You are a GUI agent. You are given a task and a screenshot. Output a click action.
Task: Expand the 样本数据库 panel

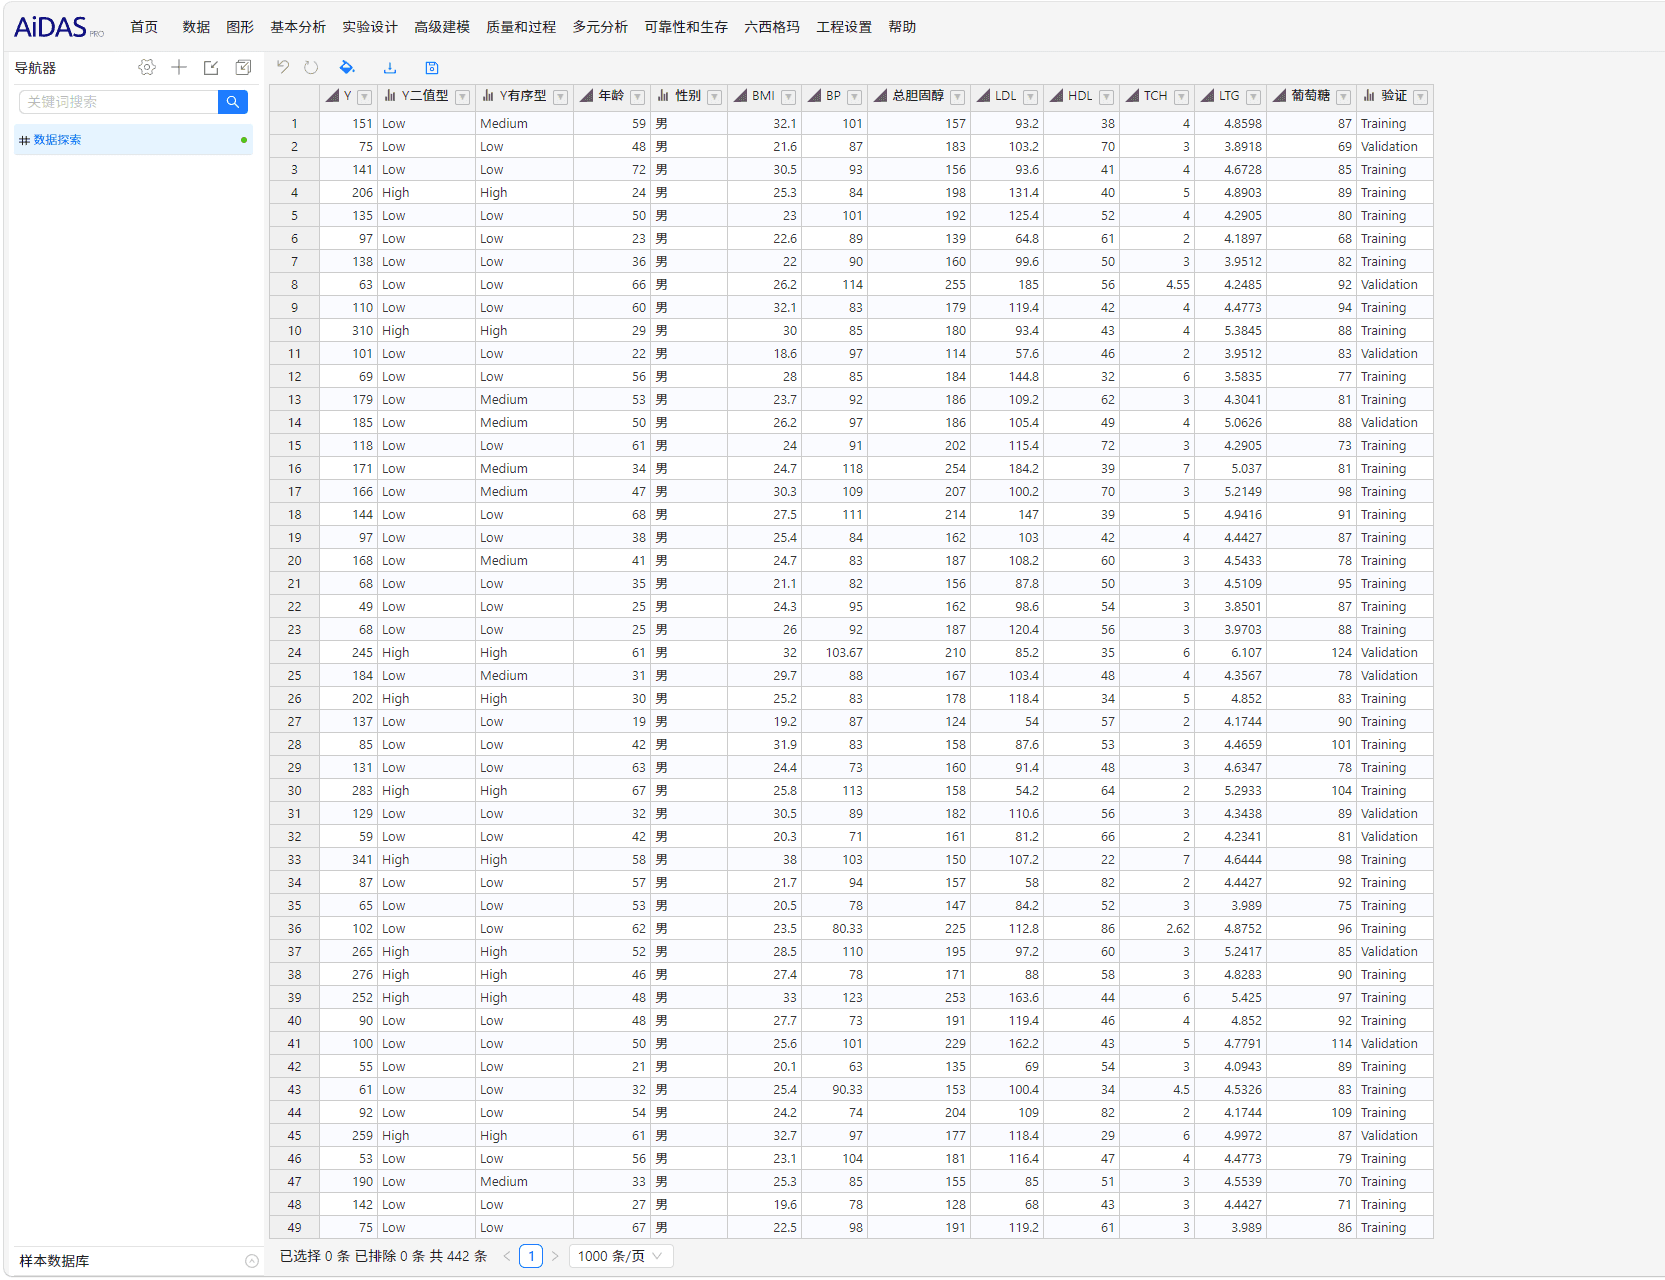252,1261
